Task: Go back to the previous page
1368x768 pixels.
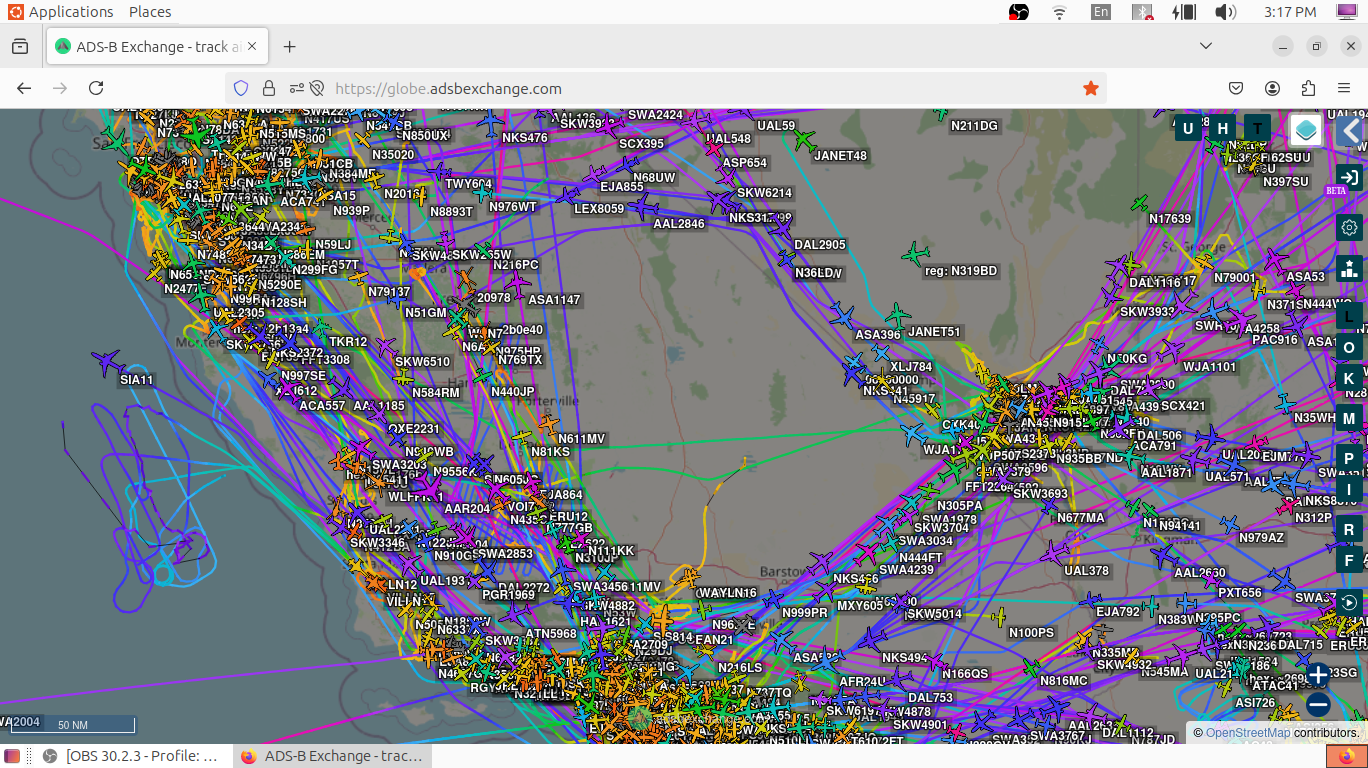Action: click(24, 88)
